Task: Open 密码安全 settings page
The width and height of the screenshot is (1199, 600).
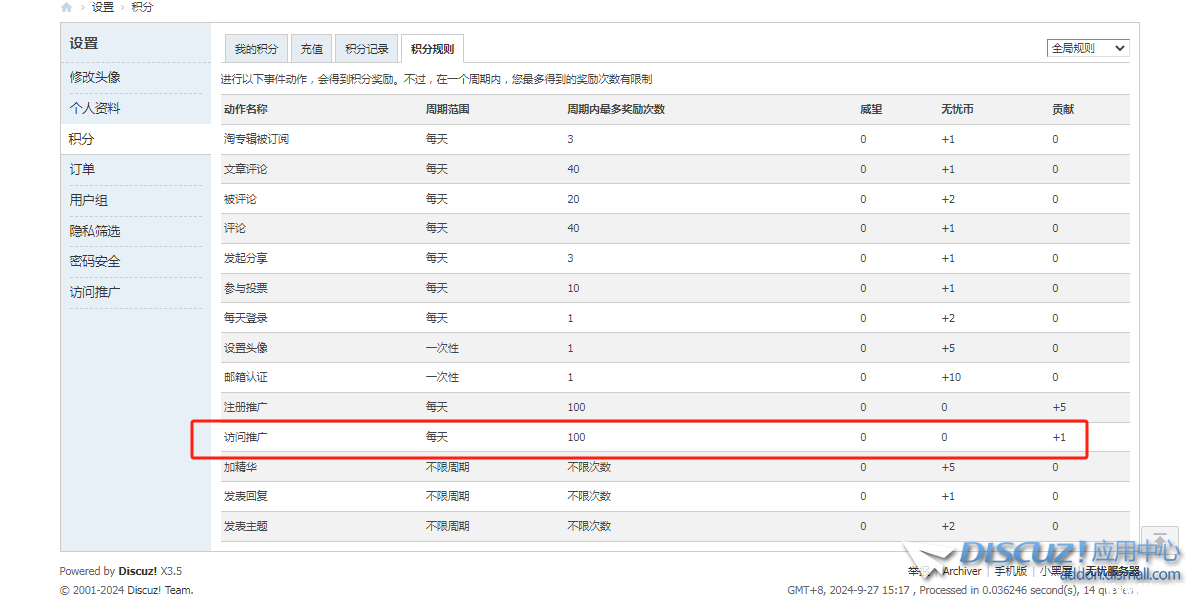Action: (95, 261)
